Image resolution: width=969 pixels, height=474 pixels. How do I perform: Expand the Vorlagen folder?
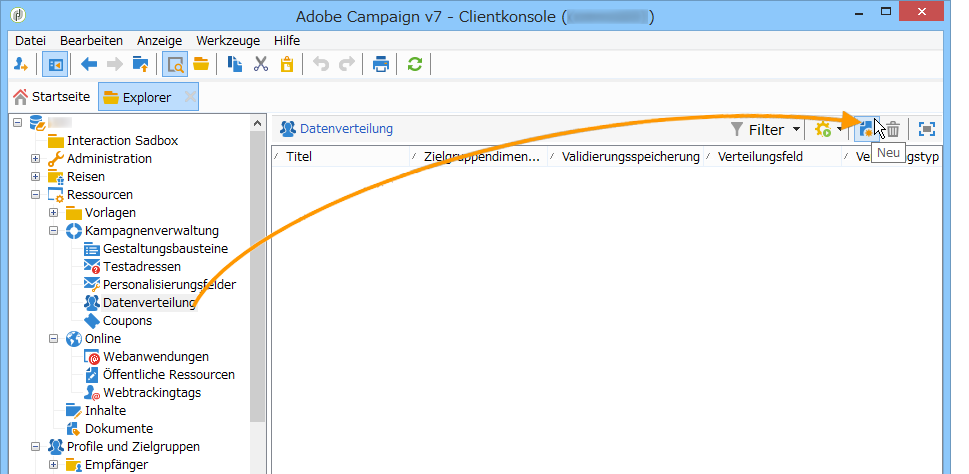53,213
